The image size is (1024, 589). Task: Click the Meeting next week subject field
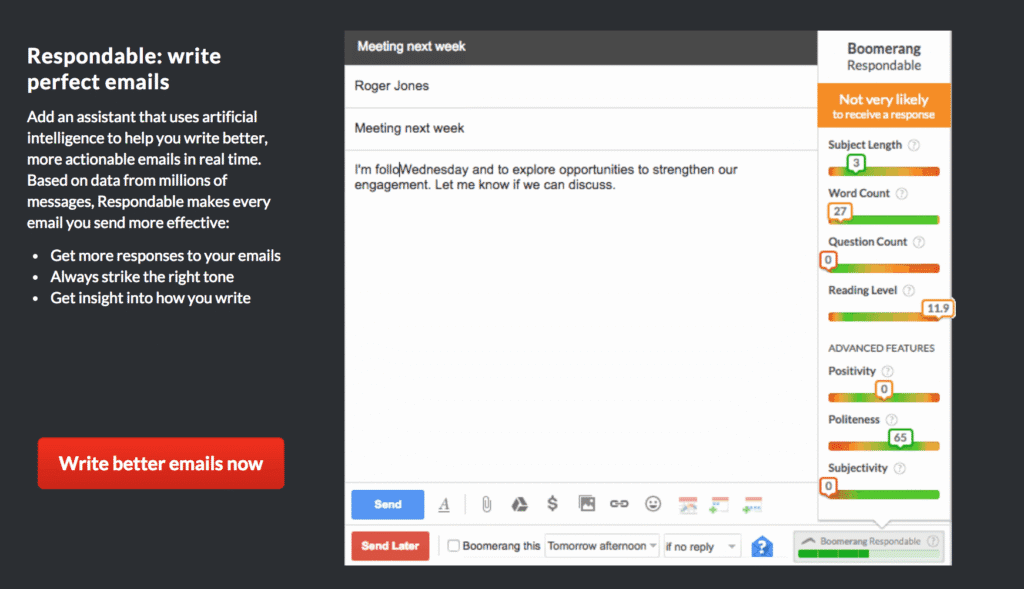[x=580, y=128]
